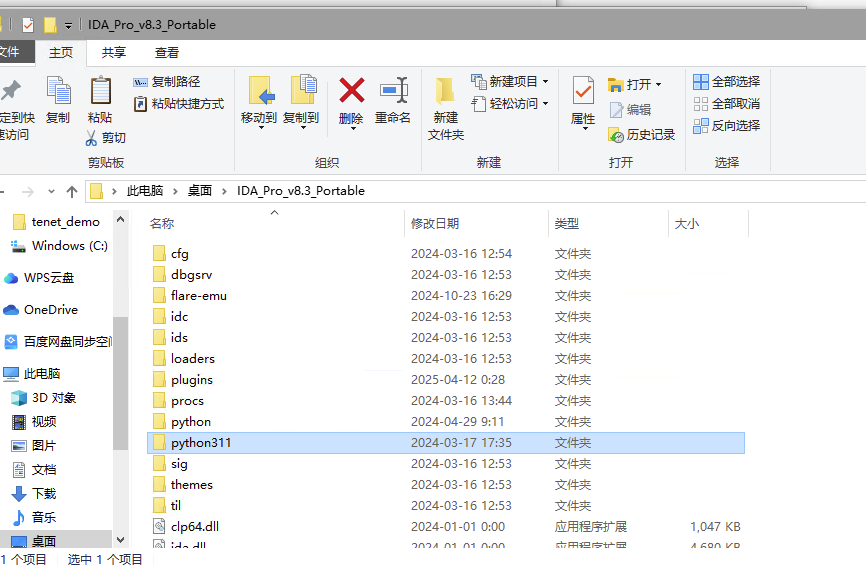
Task: Click the Copy (复制) ribbon icon
Action: click(58, 100)
